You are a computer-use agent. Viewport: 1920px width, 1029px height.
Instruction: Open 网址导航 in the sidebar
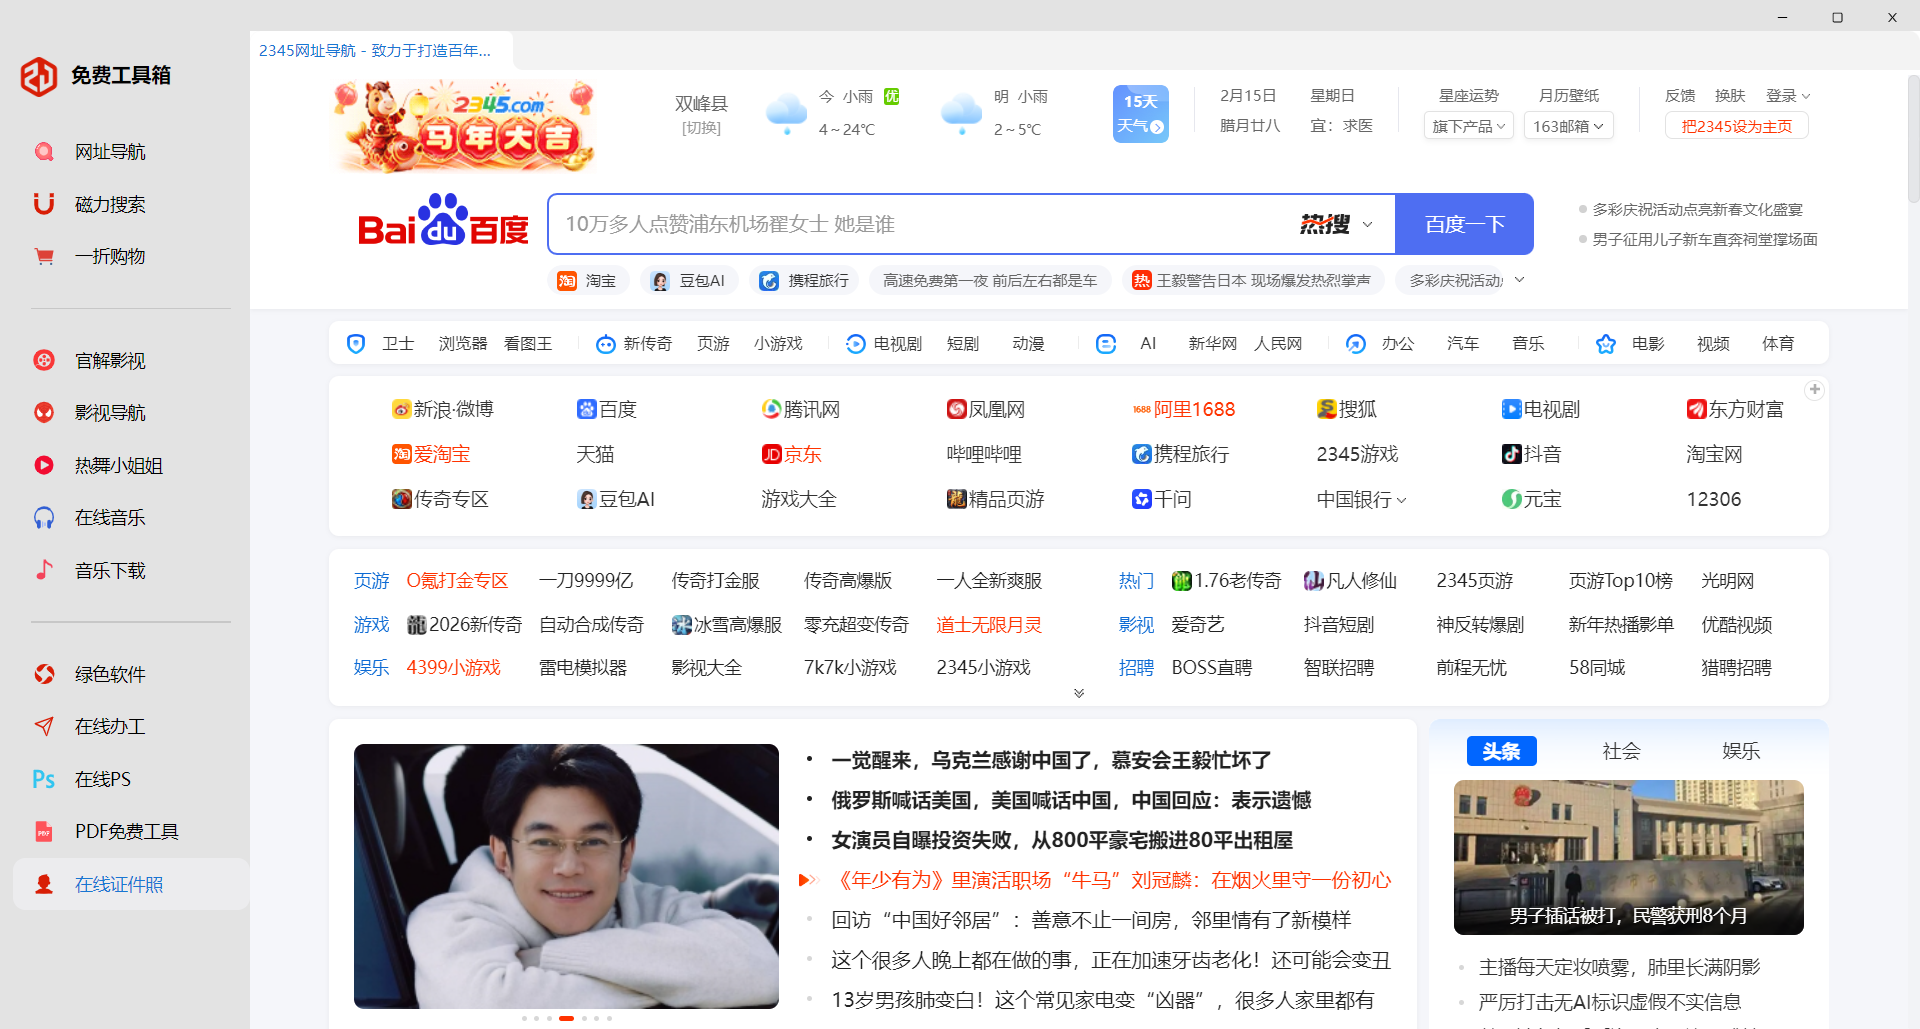click(x=110, y=152)
